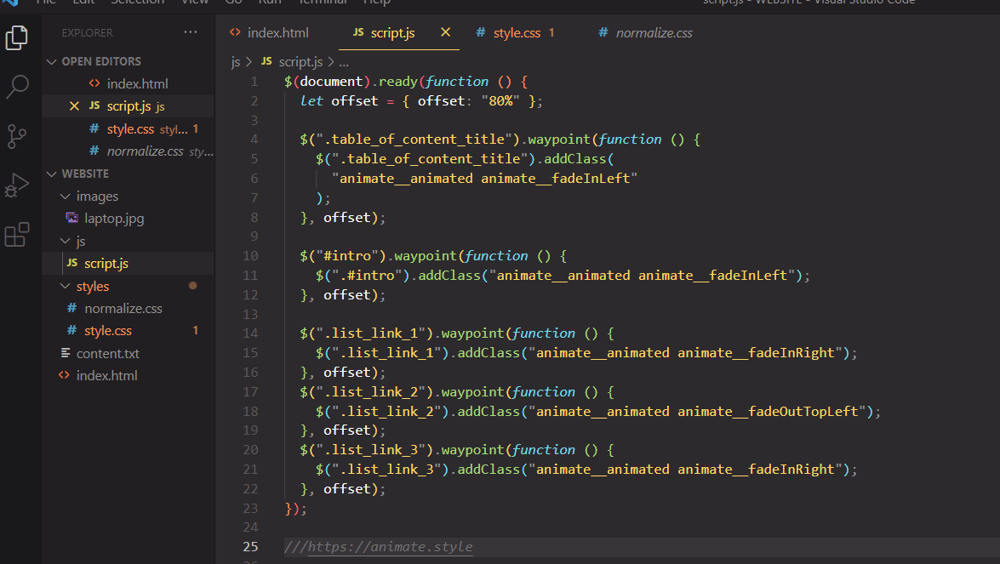Open the Source Control view

tap(17, 136)
